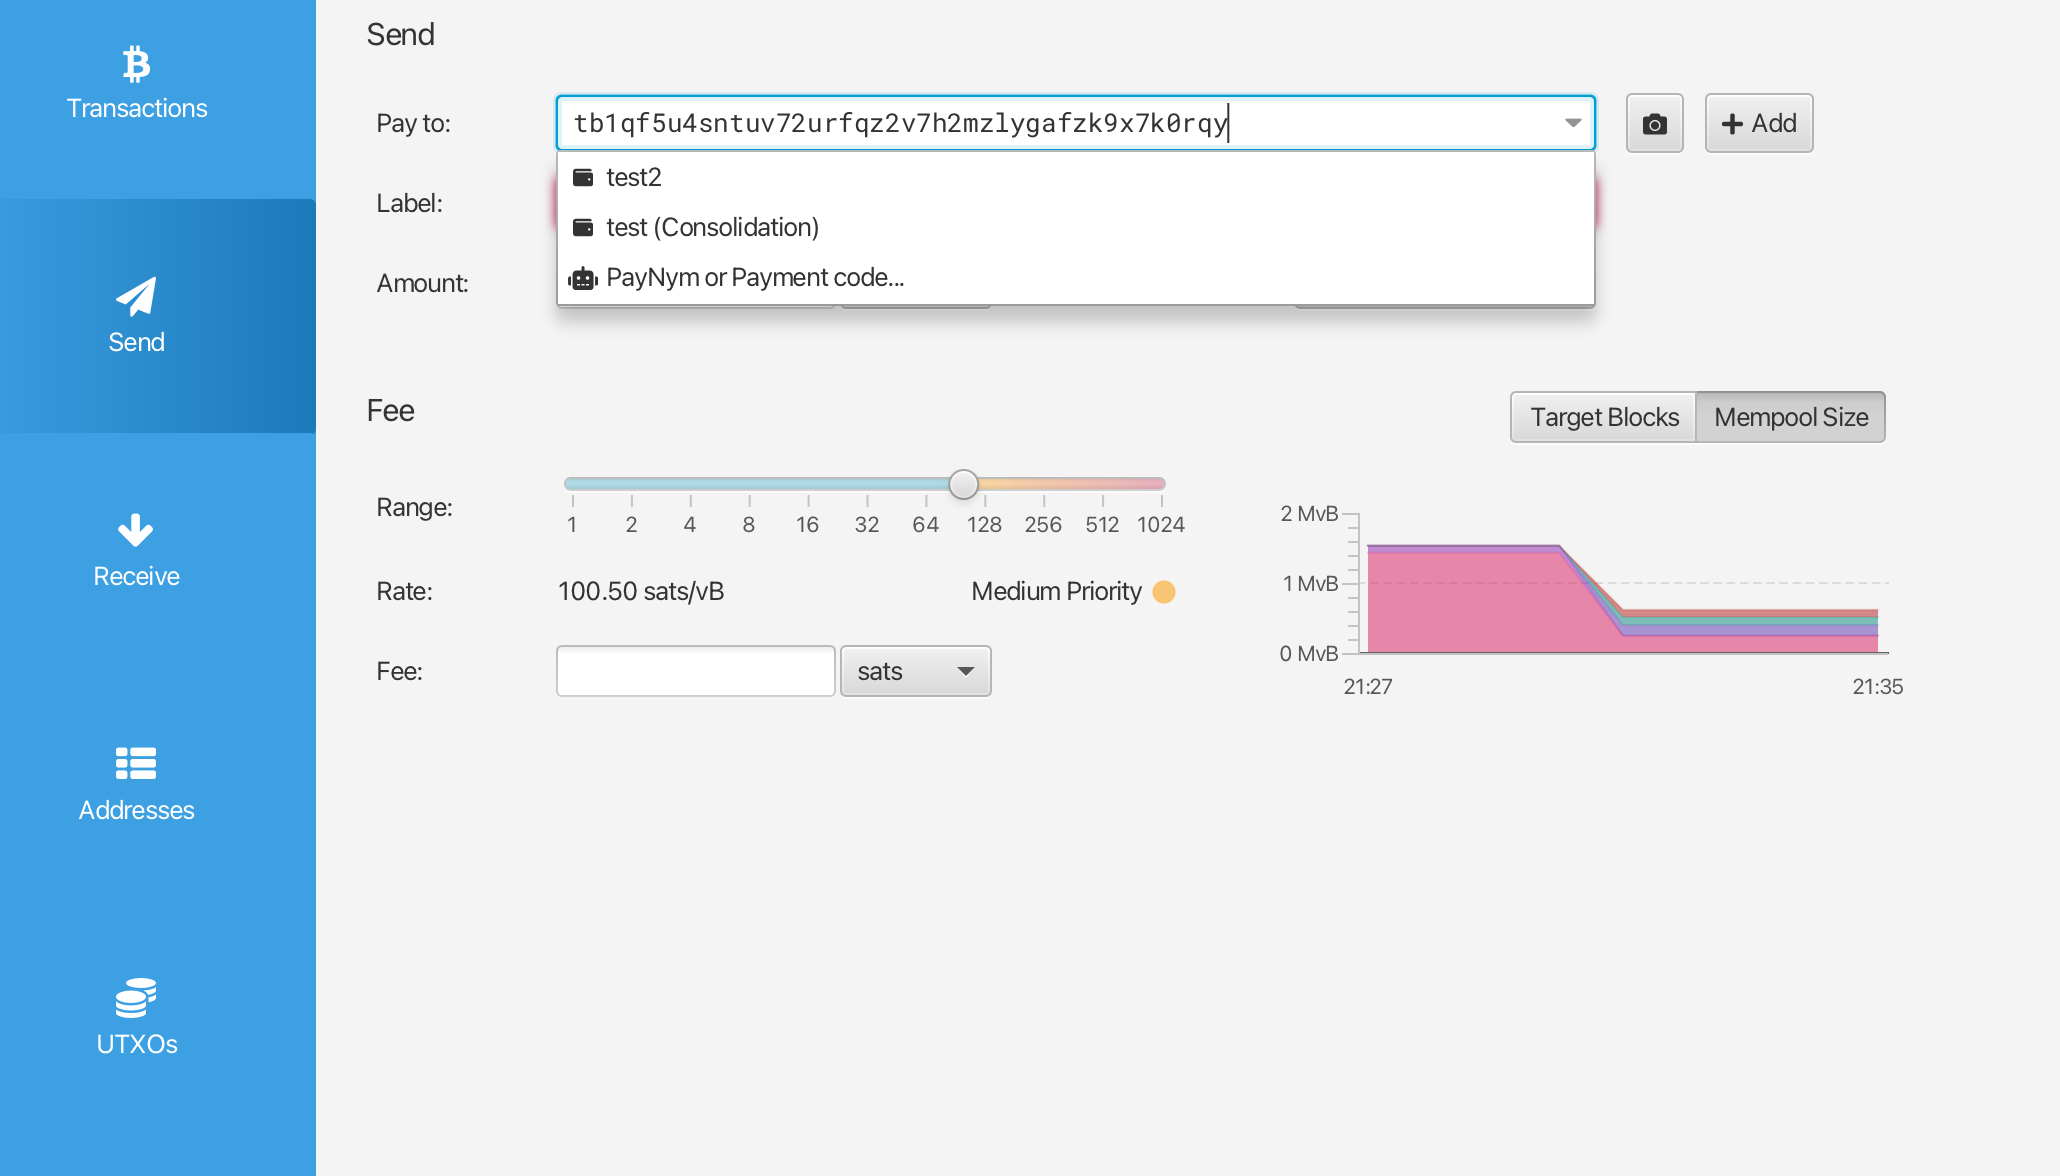This screenshot has height=1176, width=2060.
Task: Click the PayNym robot icon
Action: [583, 278]
